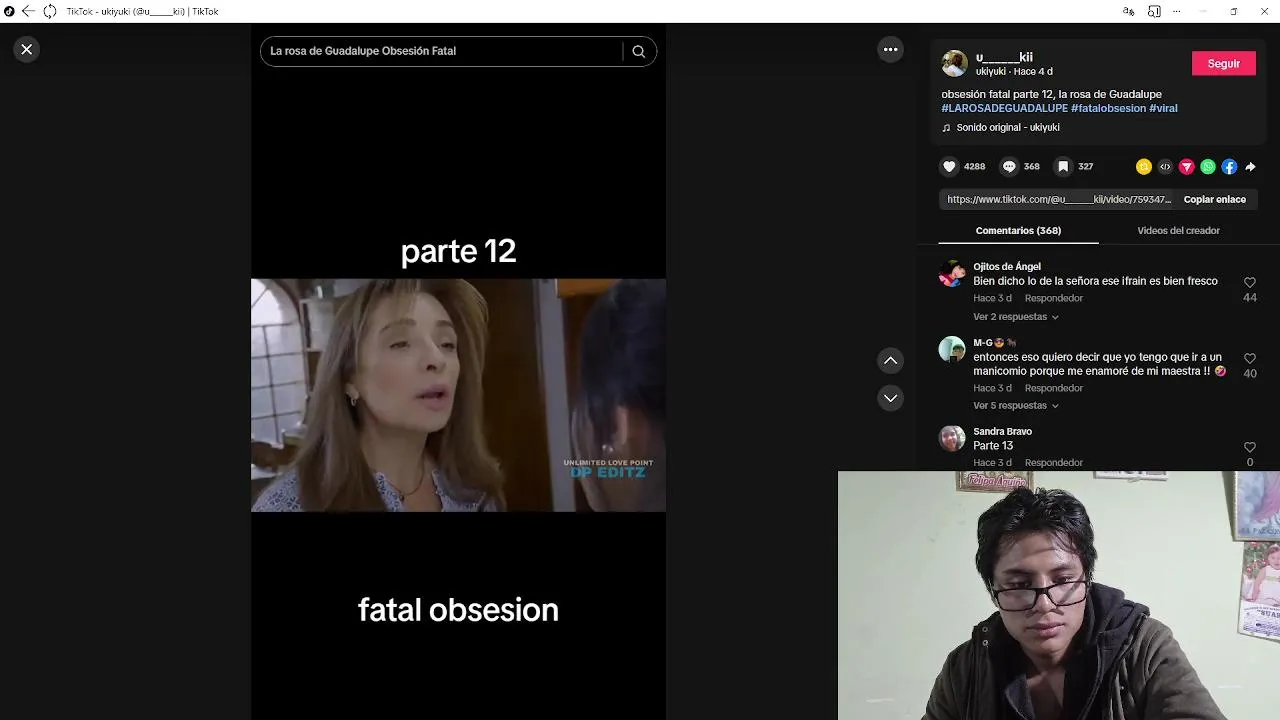Viewport: 1280px width, 720px height.
Task: Switch to Videos del creador tab
Action: coord(1178,230)
